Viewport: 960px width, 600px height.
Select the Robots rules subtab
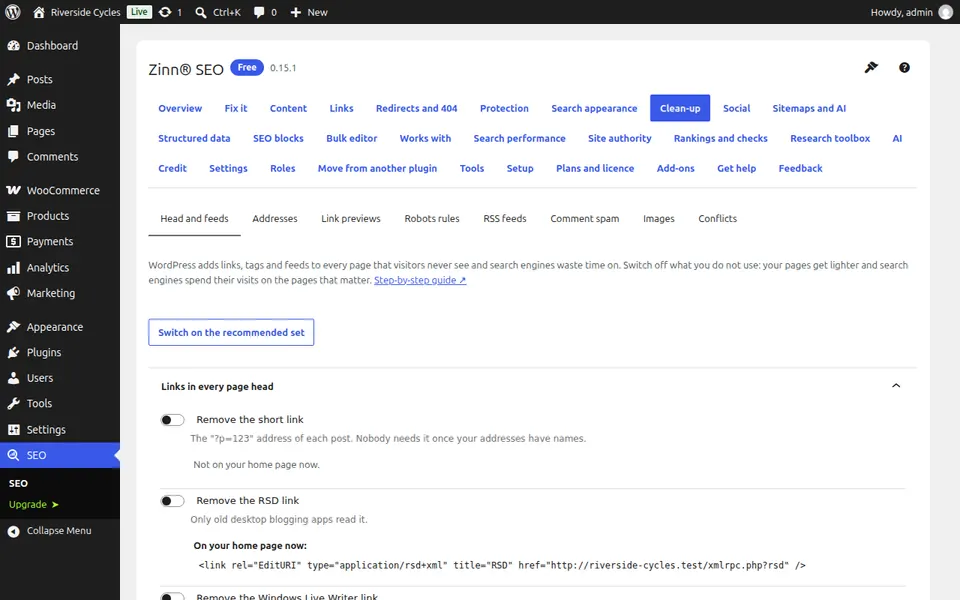432,219
